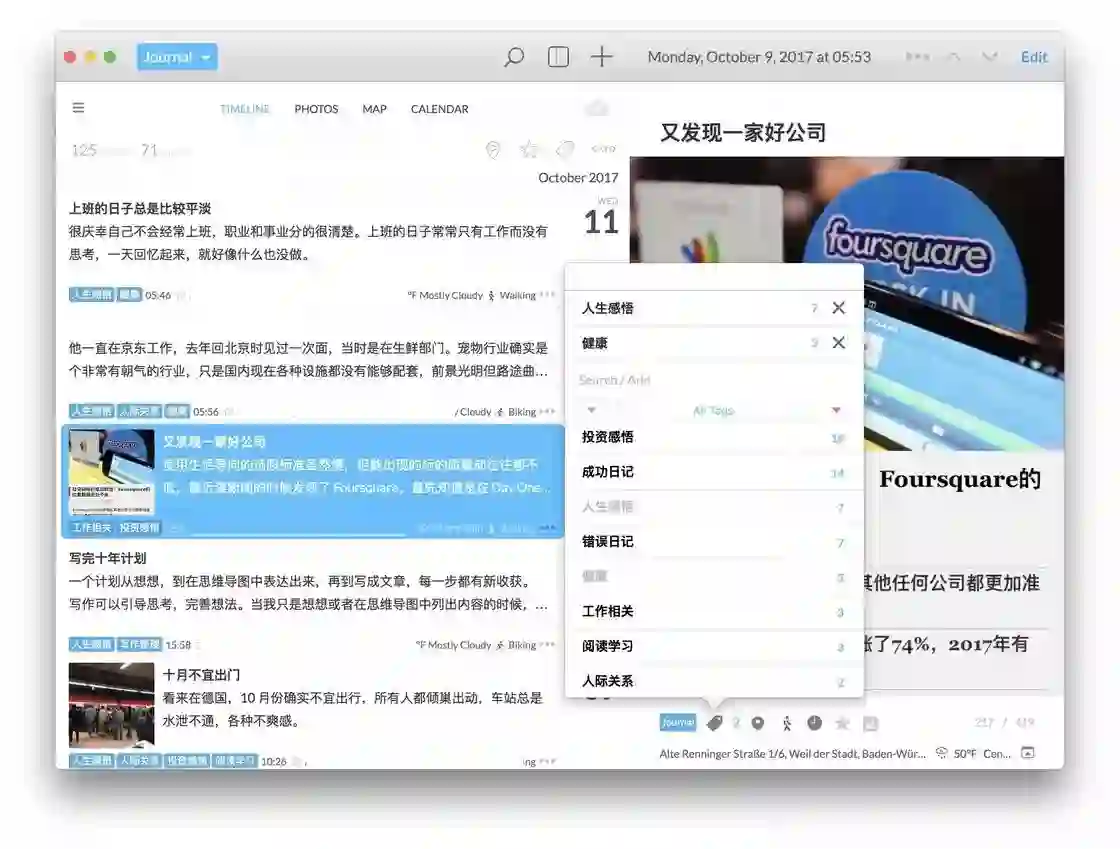Click the Walking label on 05:46 entry
Screen dimensions: 1120x849
518,295
